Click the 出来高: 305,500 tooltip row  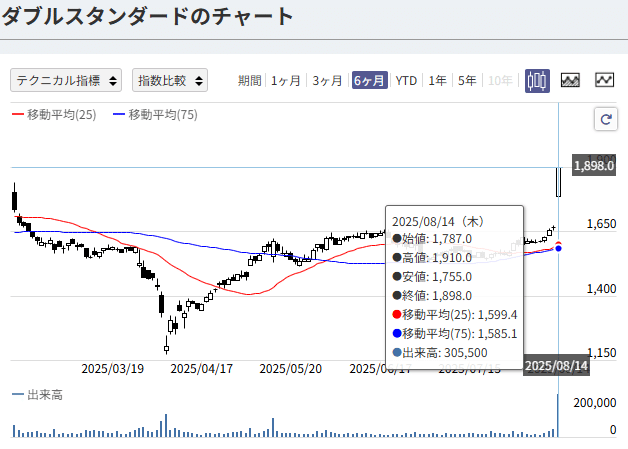tap(440, 353)
